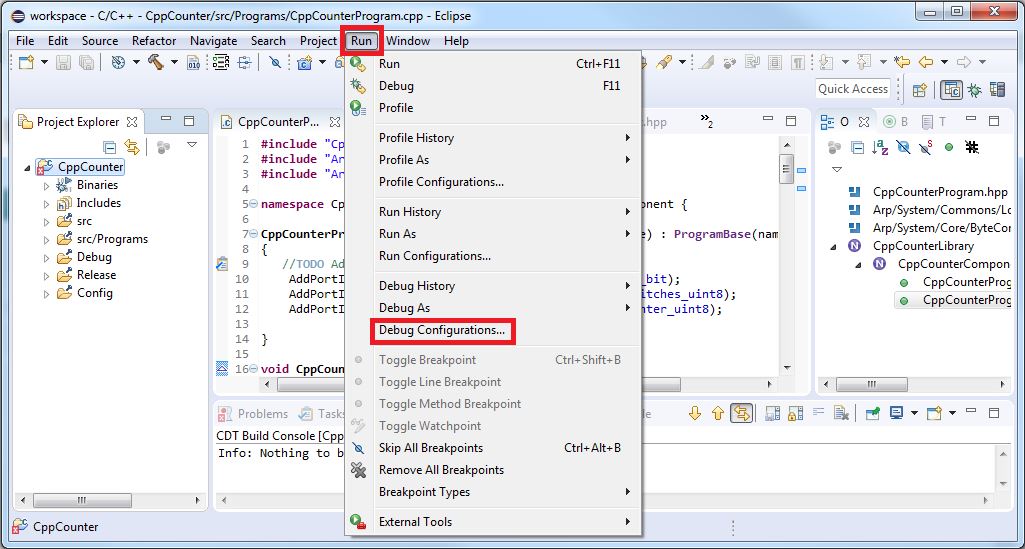Click Remove All Breakpoints menu icon

358,470
